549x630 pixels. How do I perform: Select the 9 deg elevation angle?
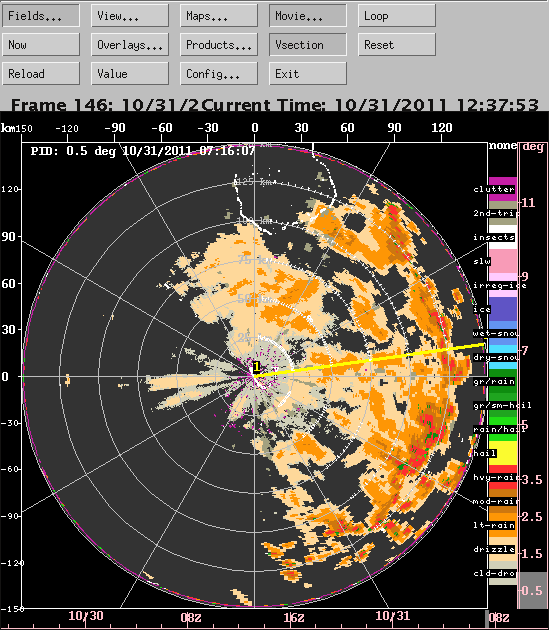coord(525,276)
